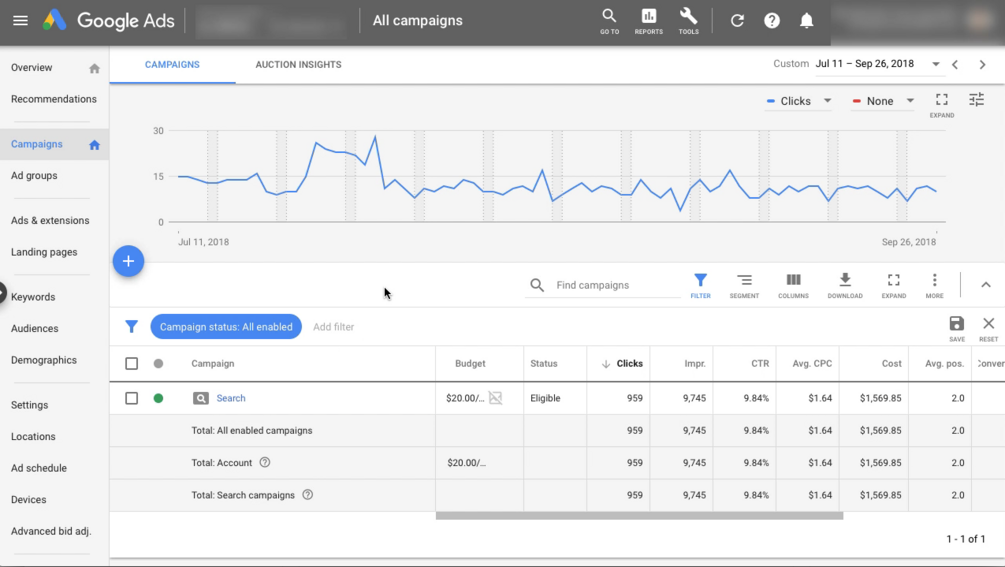Click the home icon beside Campaigns

(x=94, y=145)
